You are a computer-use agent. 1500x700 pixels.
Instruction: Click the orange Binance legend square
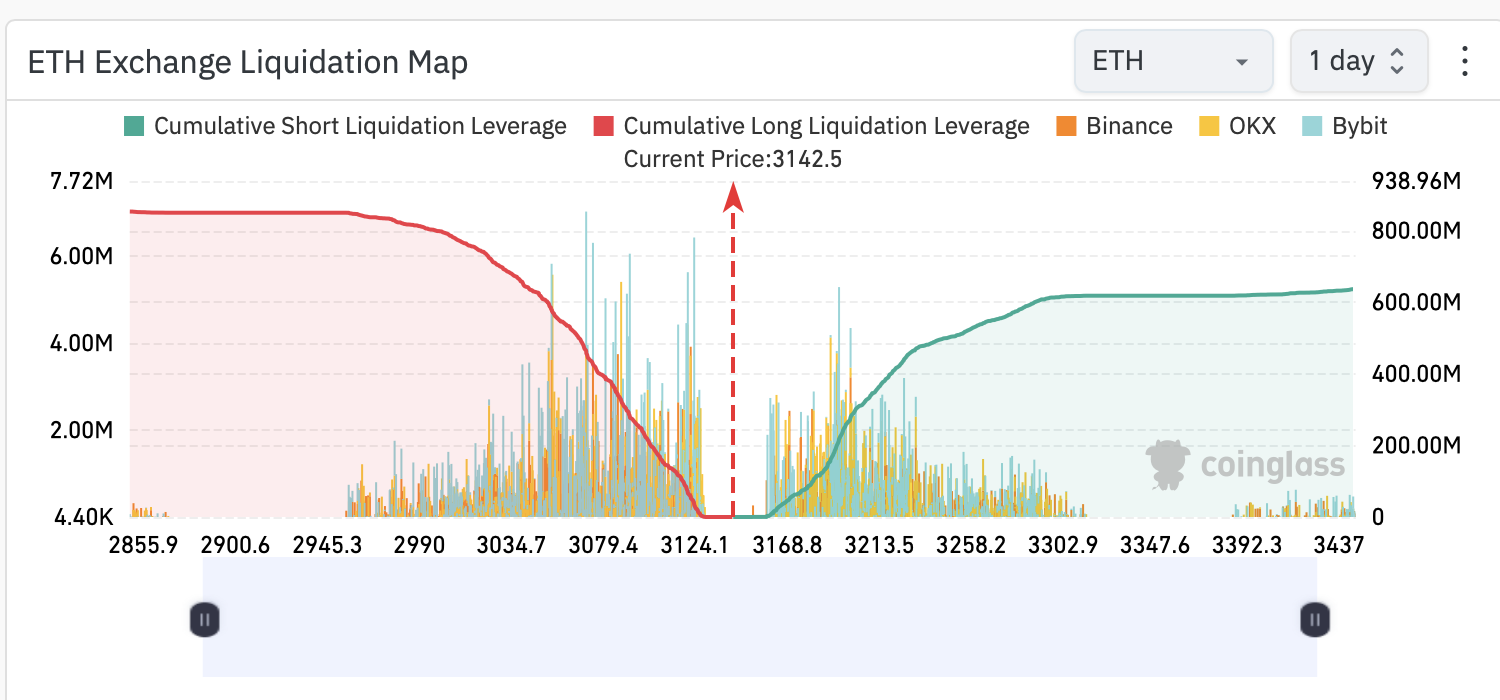1065,127
